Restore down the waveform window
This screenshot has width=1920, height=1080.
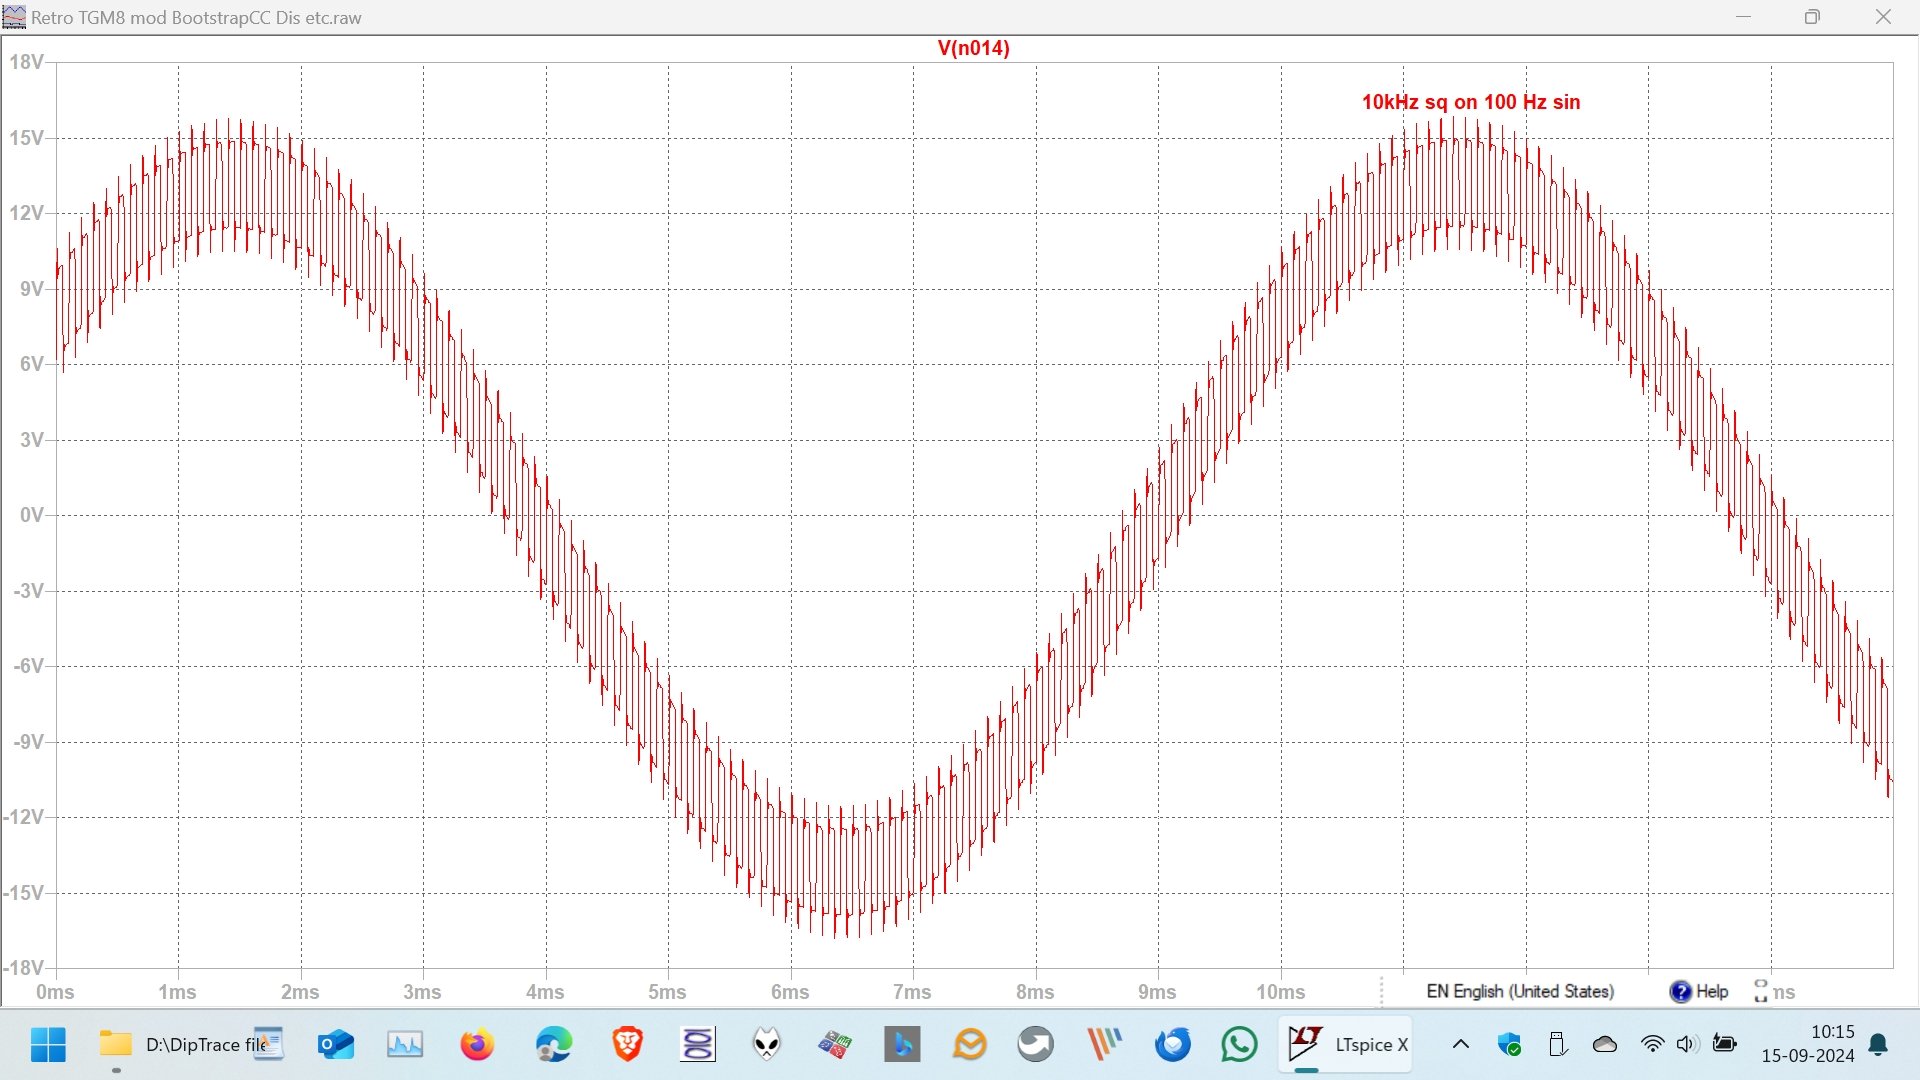pos(1812,17)
